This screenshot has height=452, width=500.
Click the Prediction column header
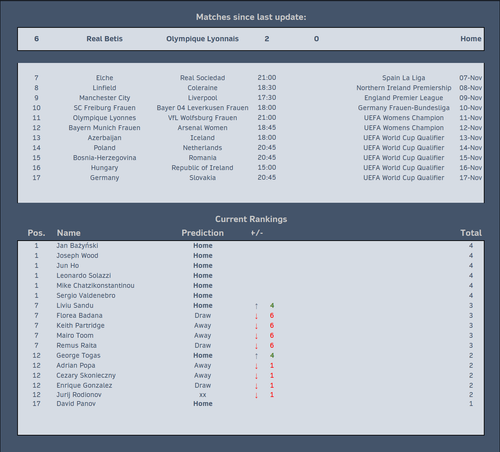pos(202,233)
